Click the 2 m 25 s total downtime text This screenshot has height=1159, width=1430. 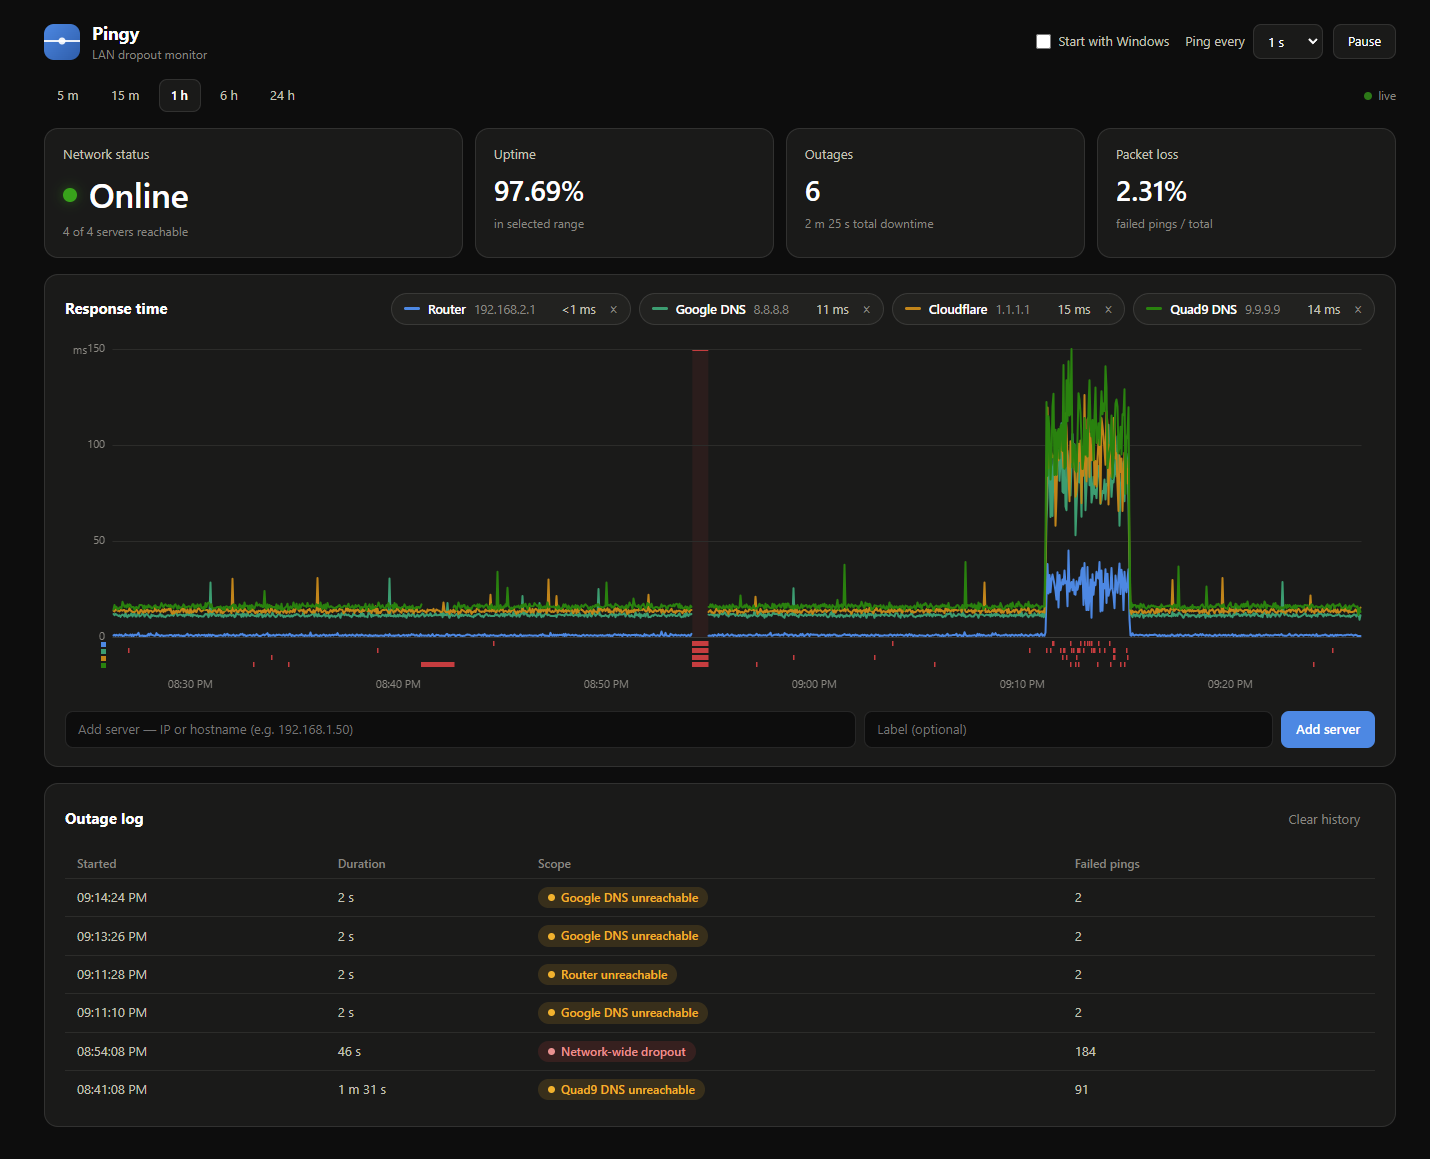[x=869, y=224]
